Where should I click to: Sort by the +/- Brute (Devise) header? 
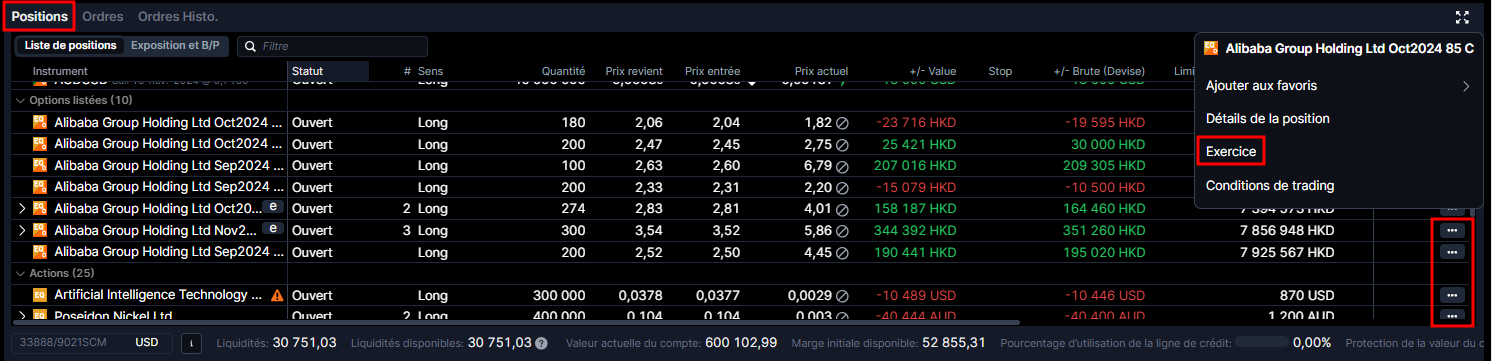[x=1100, y=72]
